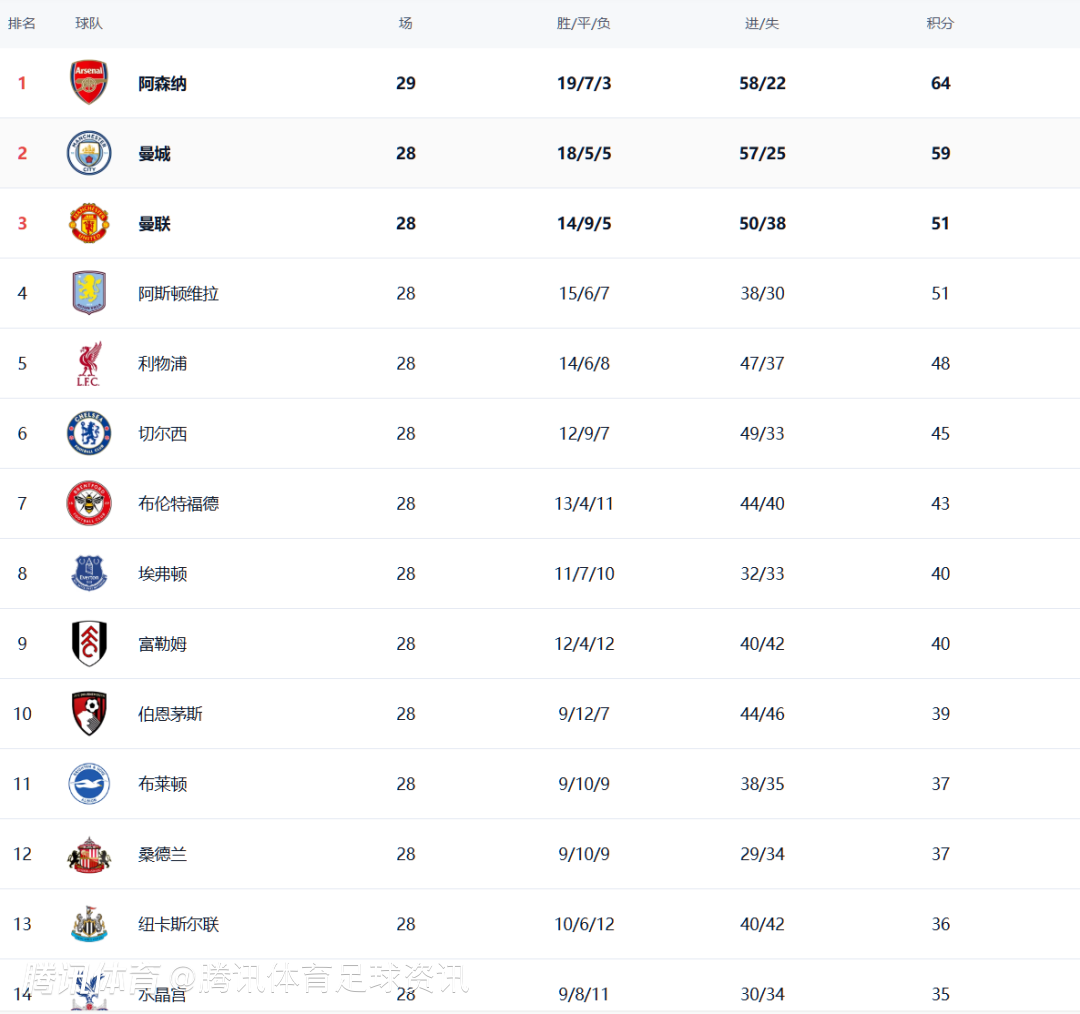Click the Fulham club crest
Image resolution: width=1080 pixels, height=1014 pixels.
tap(89, 643)
